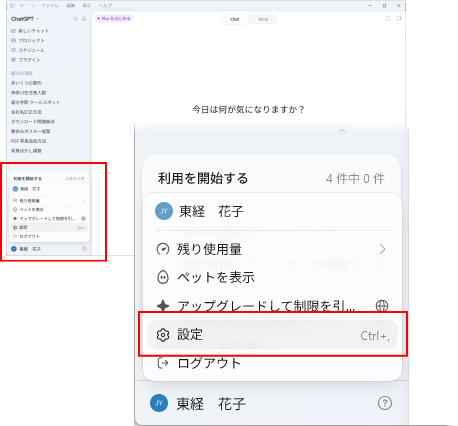Click the globe icon beside the upgrade entry
The width and height of the screenshot is (458, 426).
382,305
